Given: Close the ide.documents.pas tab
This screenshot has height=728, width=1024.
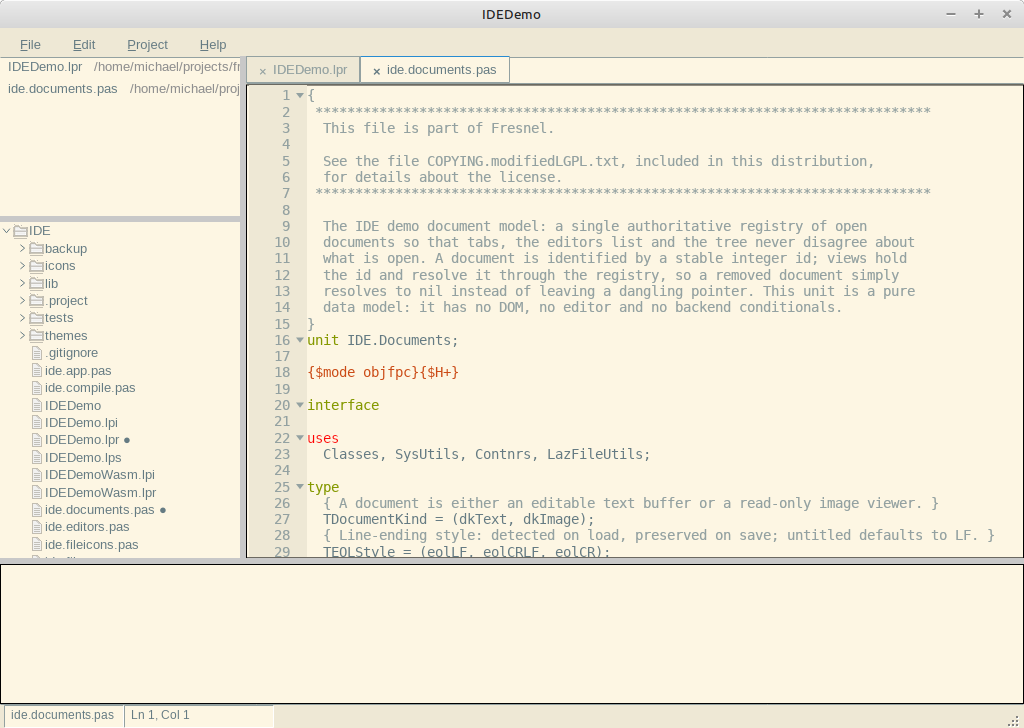Looking at the screenshot, I should [x=376, y=71].
